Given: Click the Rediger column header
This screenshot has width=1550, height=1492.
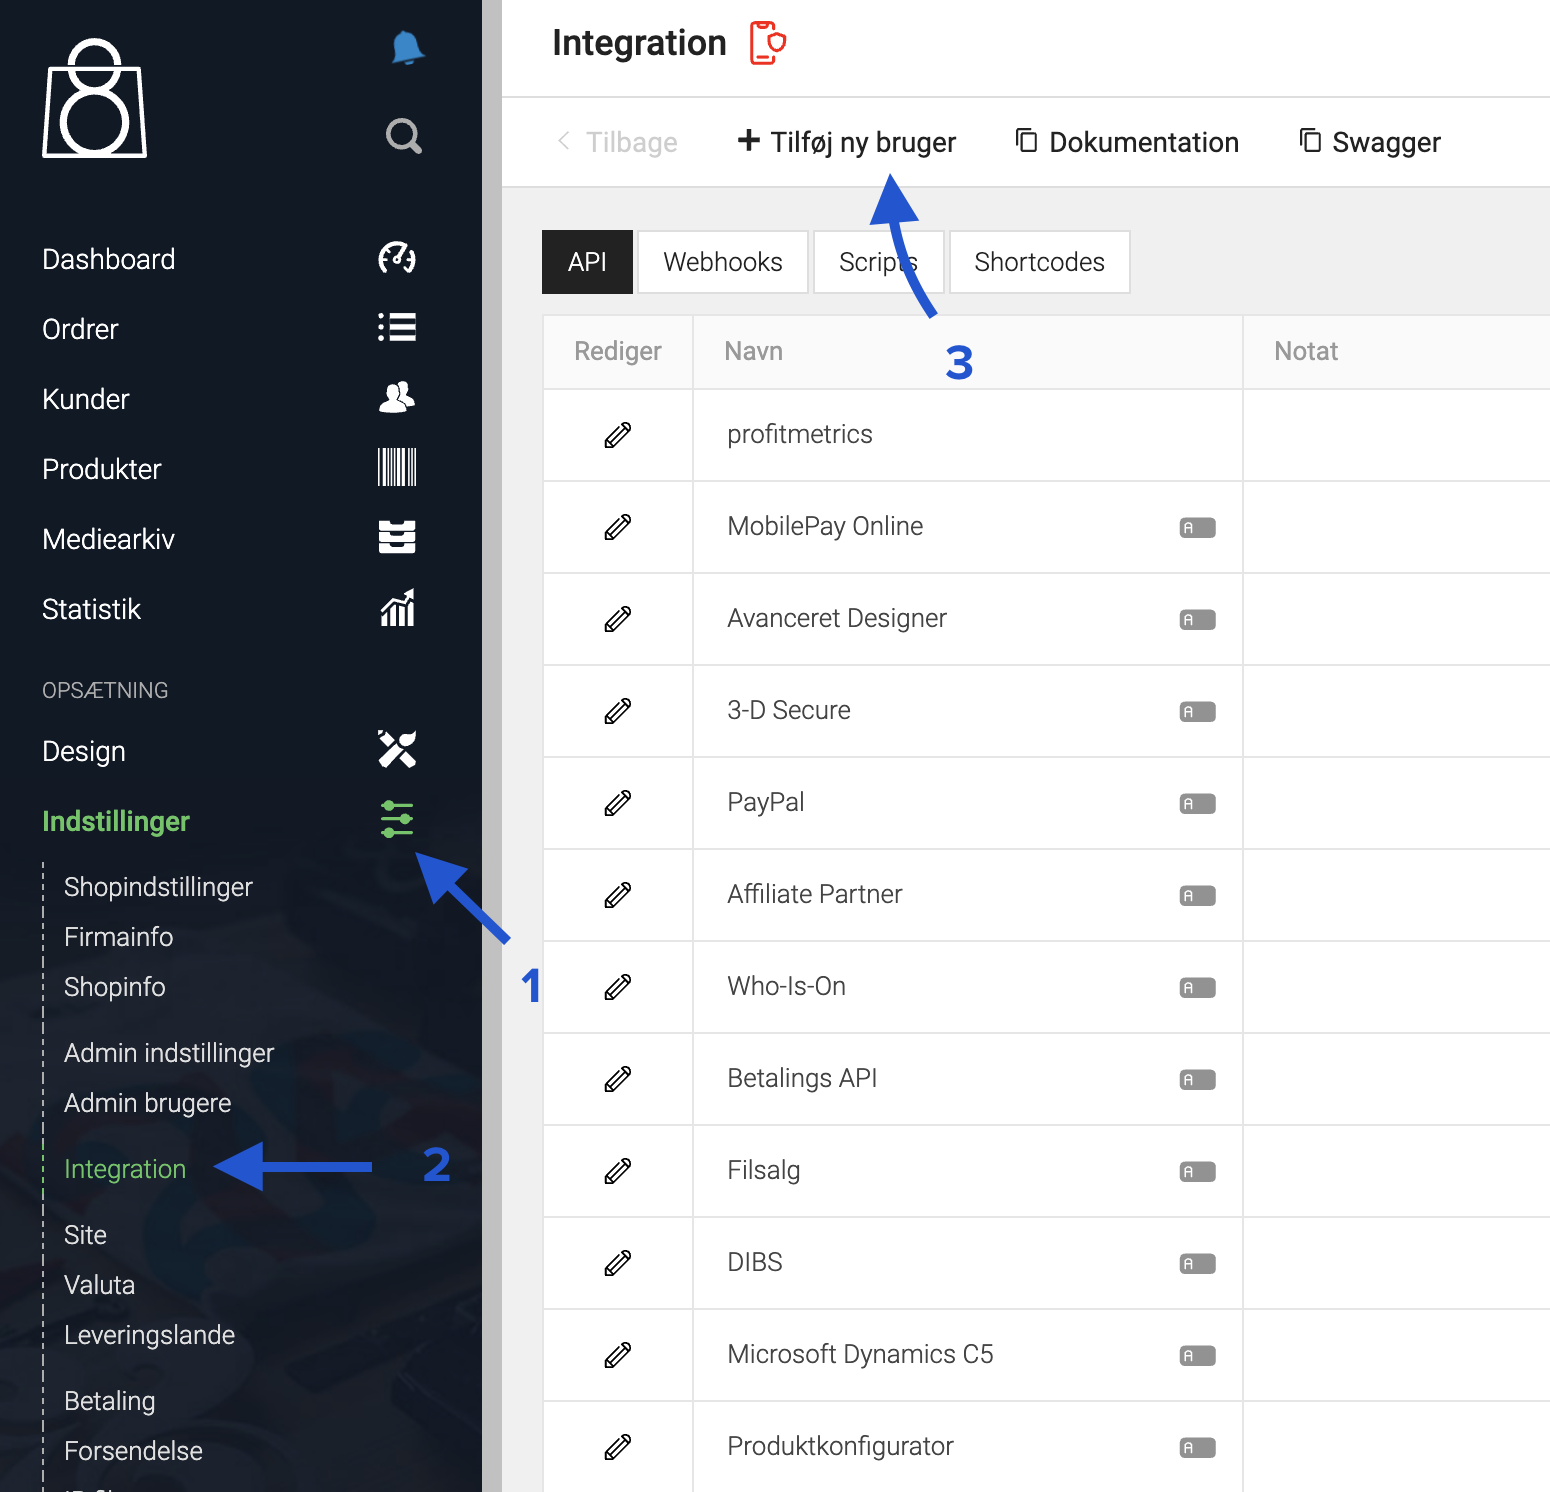Looking at the screenshot, I should tap(617, 351).
